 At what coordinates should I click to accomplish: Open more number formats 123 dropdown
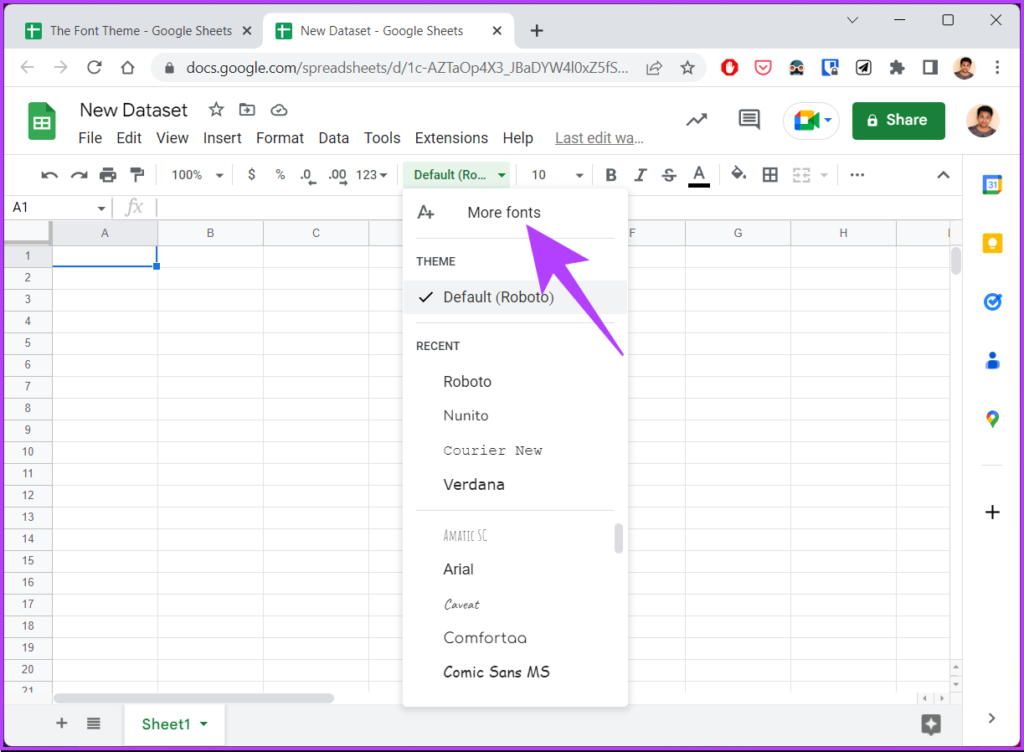click(x=372, y=175)
